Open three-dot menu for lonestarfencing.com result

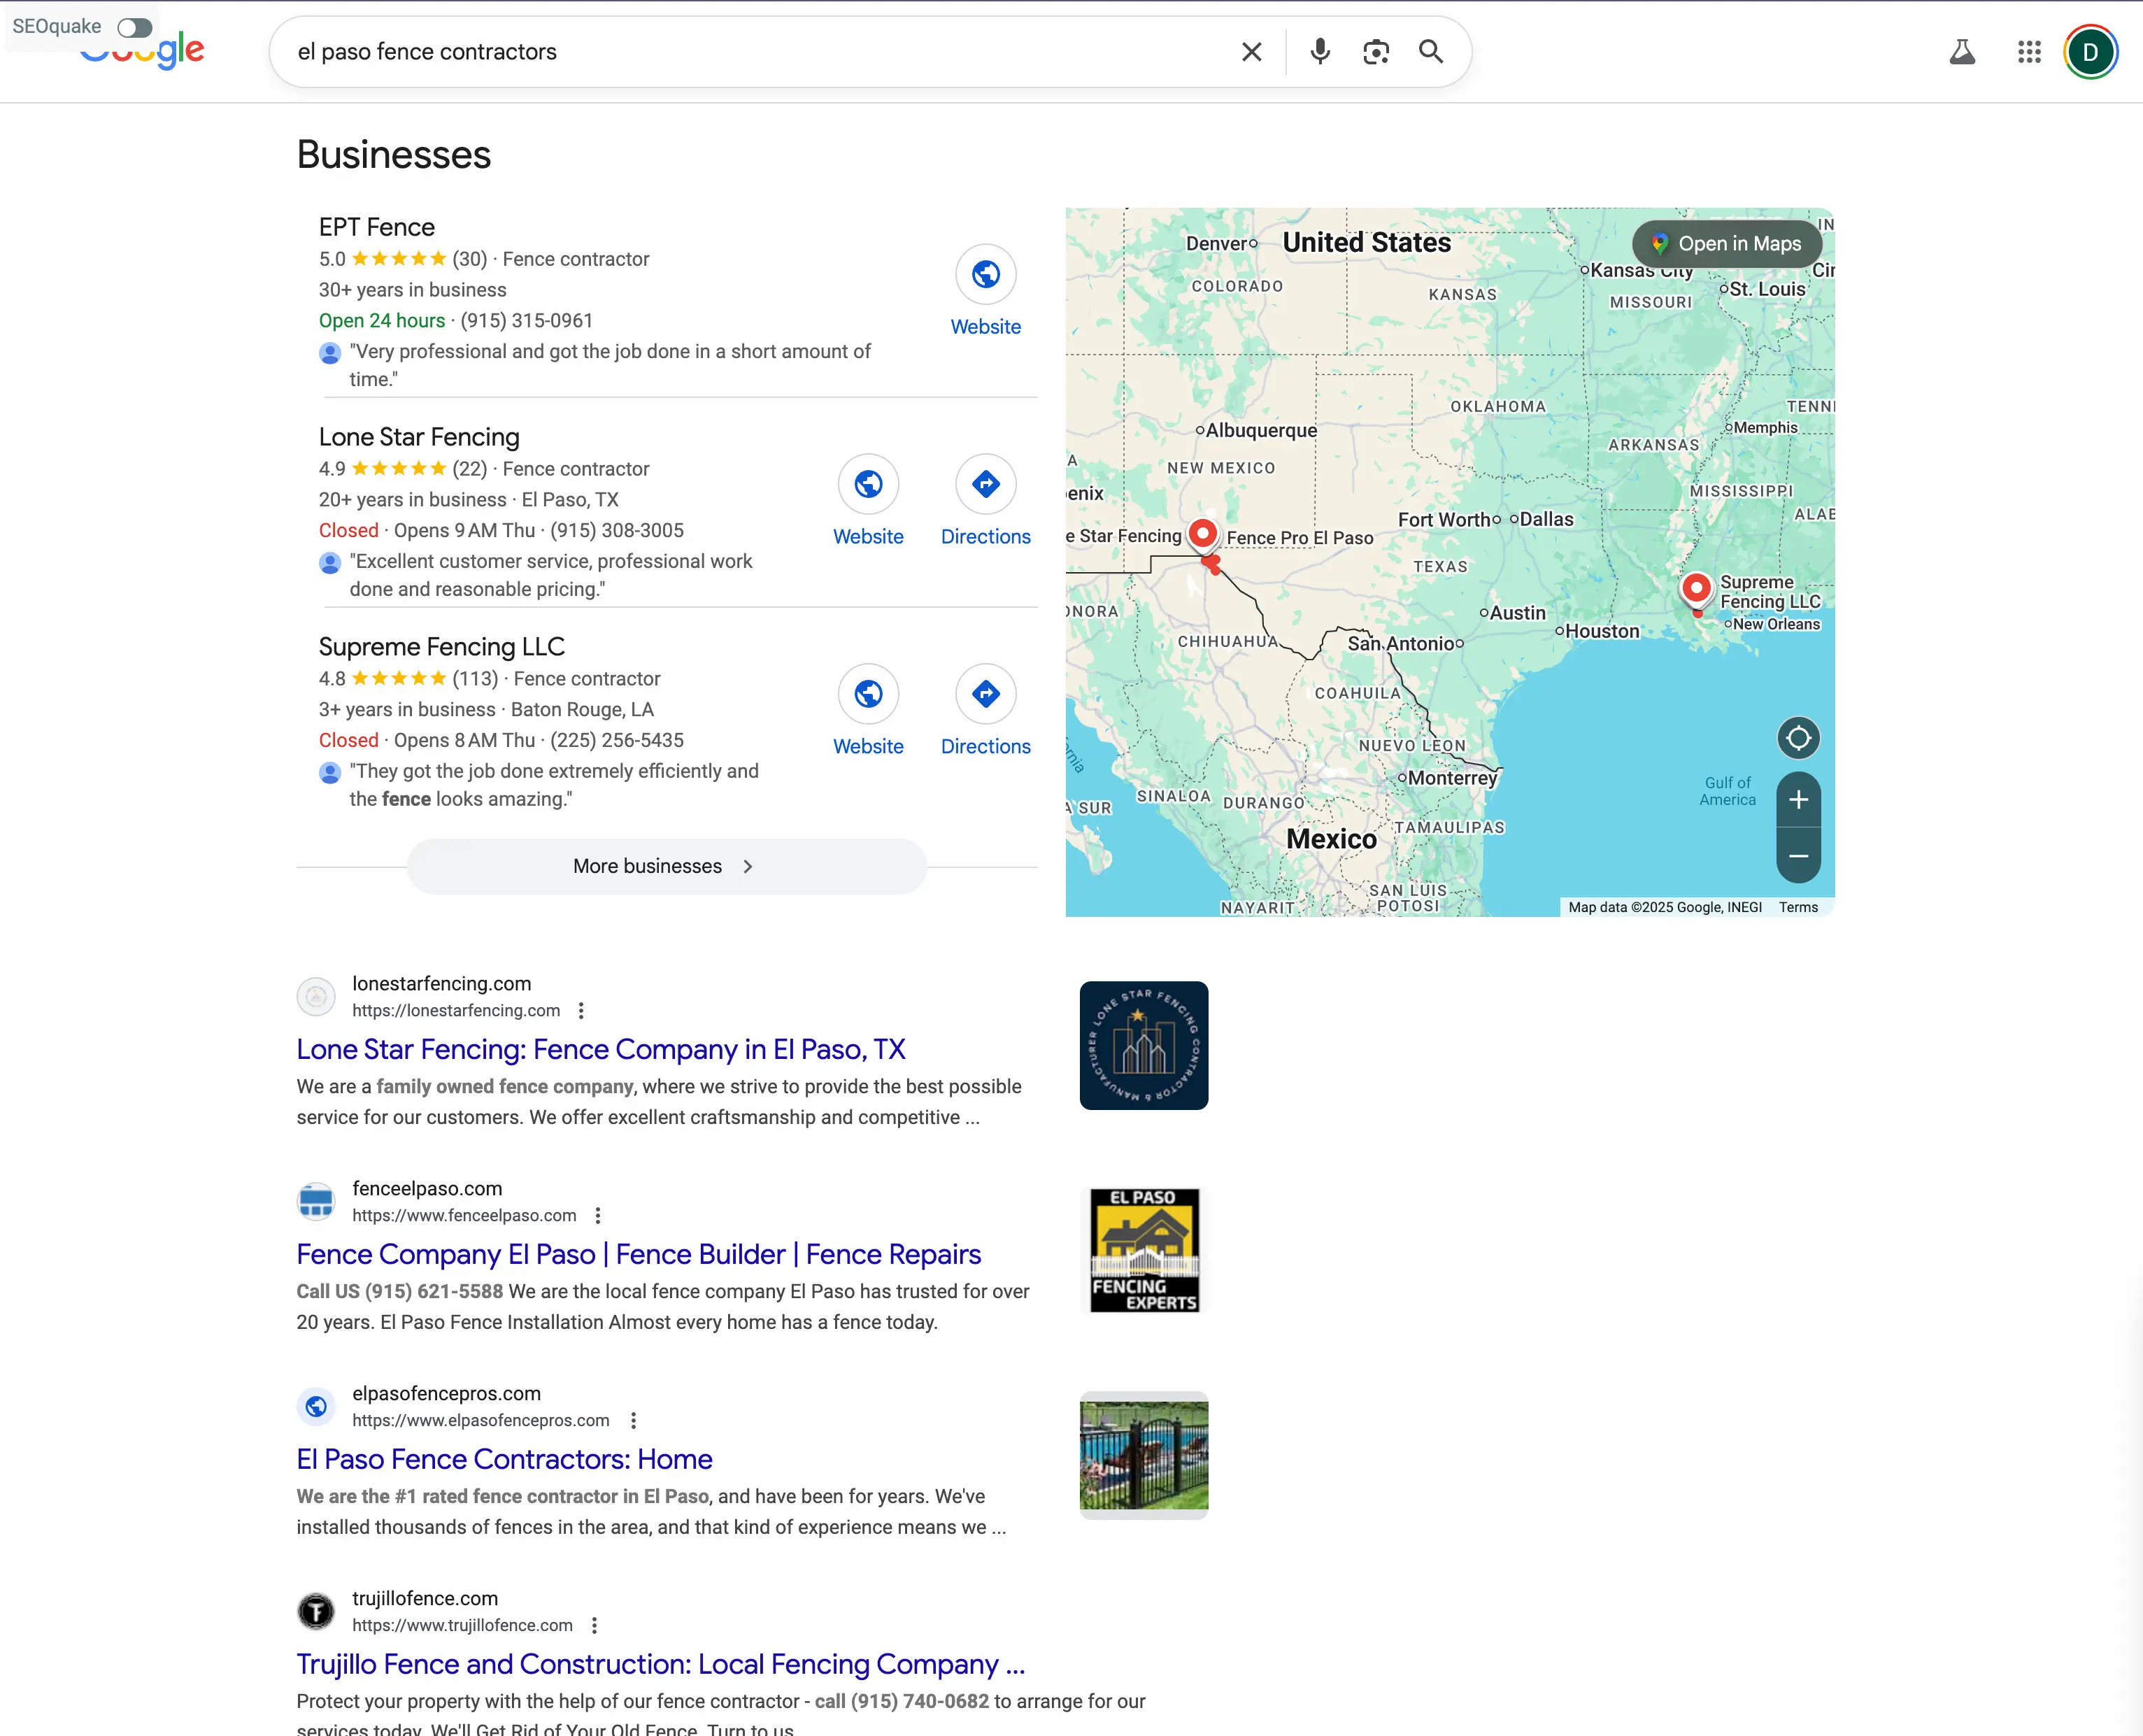582,1010
